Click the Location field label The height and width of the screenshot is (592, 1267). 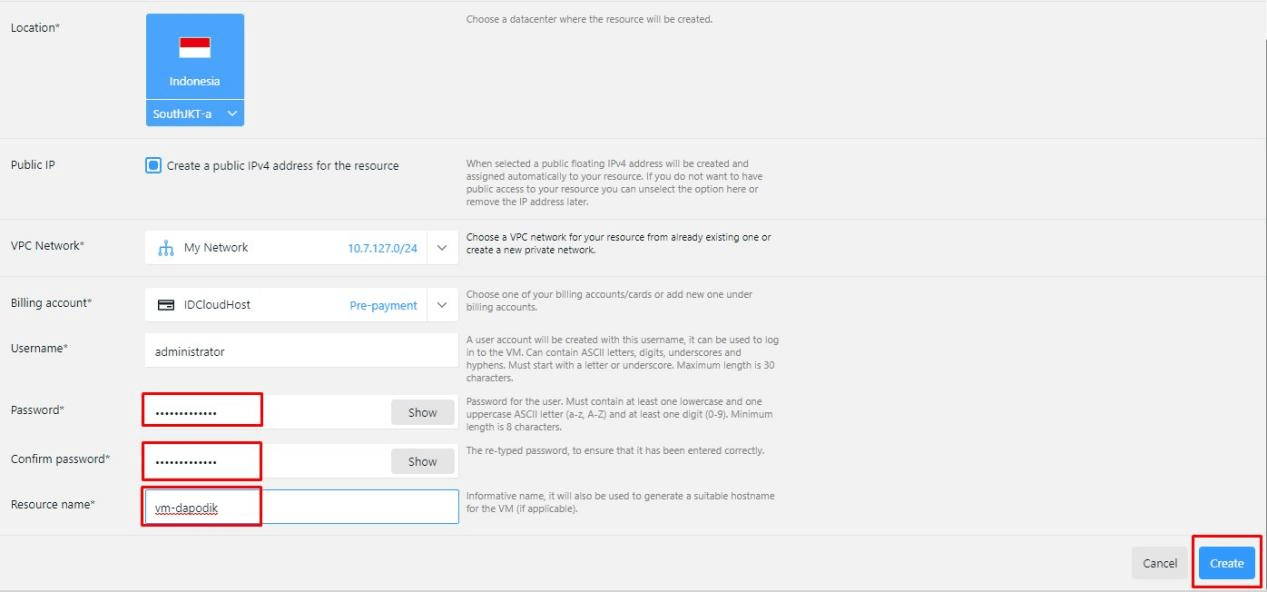tap(36, 28)
